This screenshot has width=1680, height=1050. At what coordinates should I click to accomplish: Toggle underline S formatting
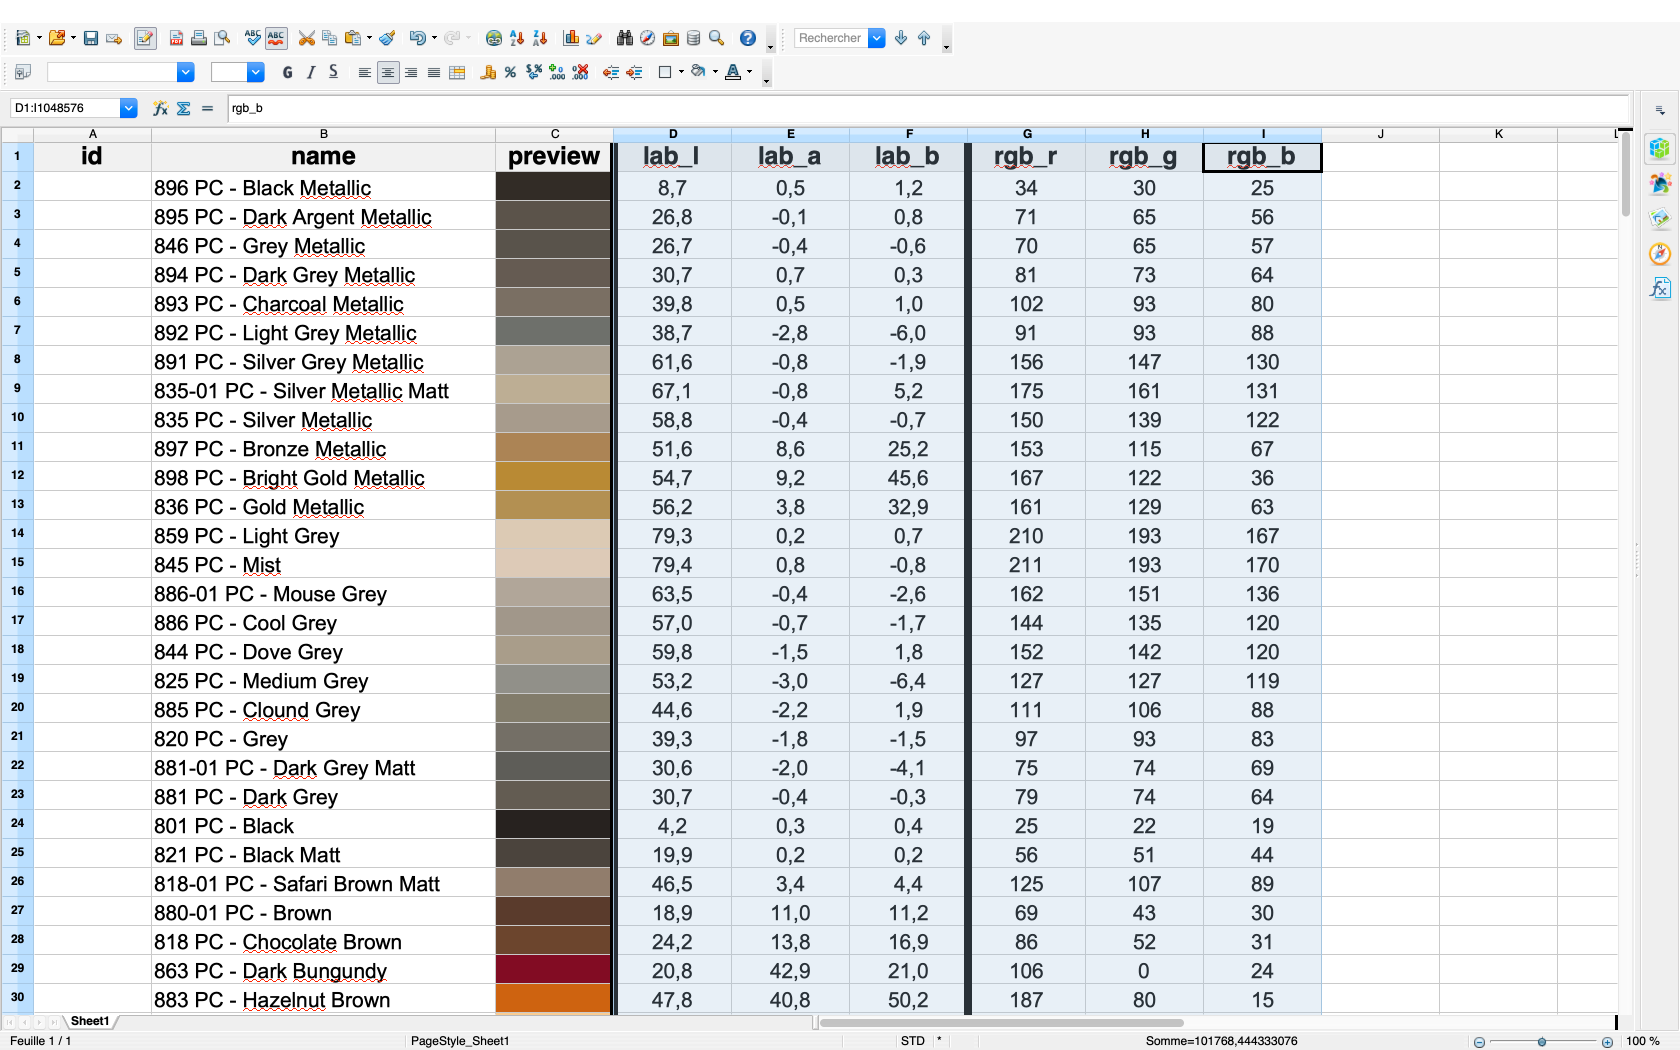click(x=334, y=72)
